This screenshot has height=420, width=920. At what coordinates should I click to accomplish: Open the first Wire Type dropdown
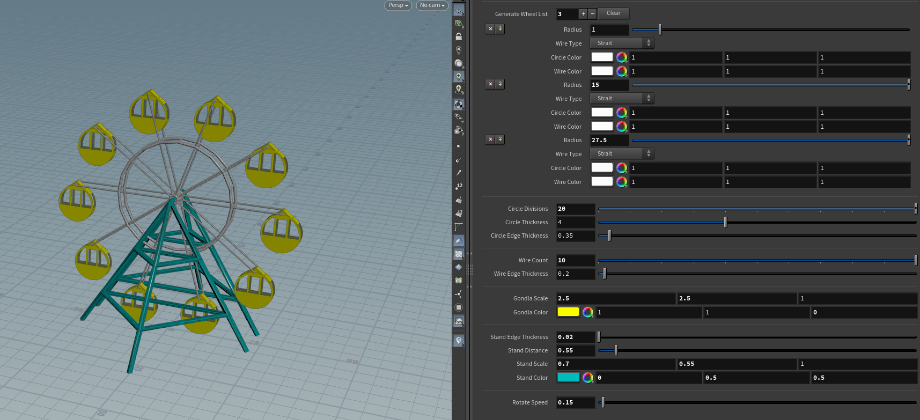(x=621, y=43)
